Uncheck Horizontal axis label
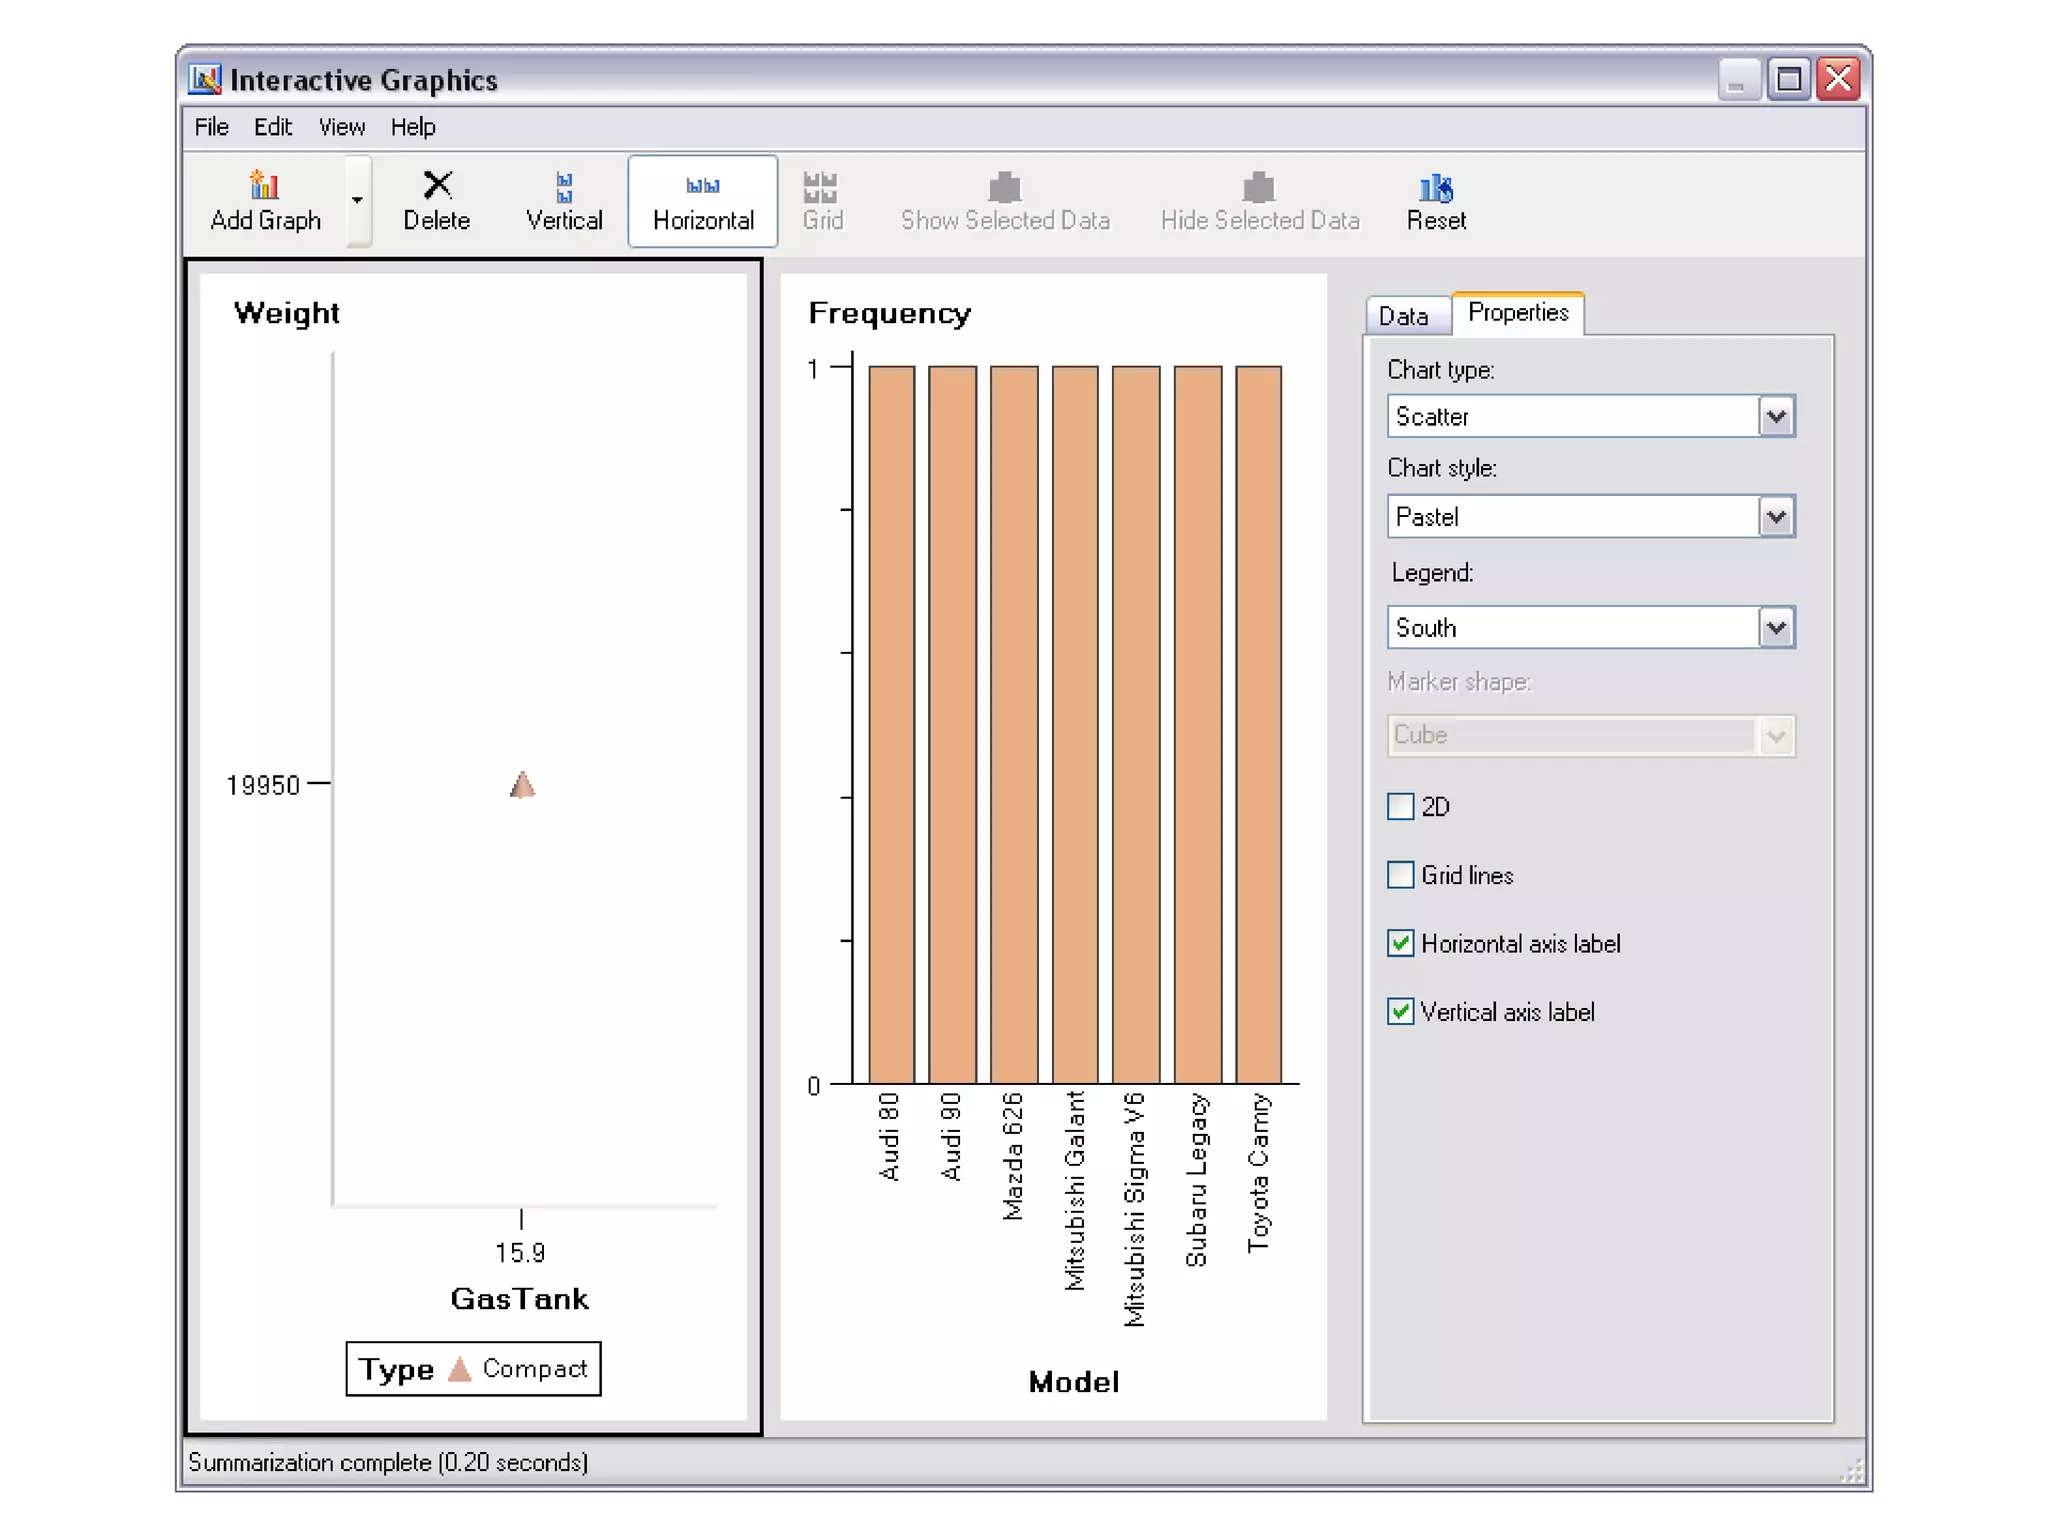 coord(1401,943)
